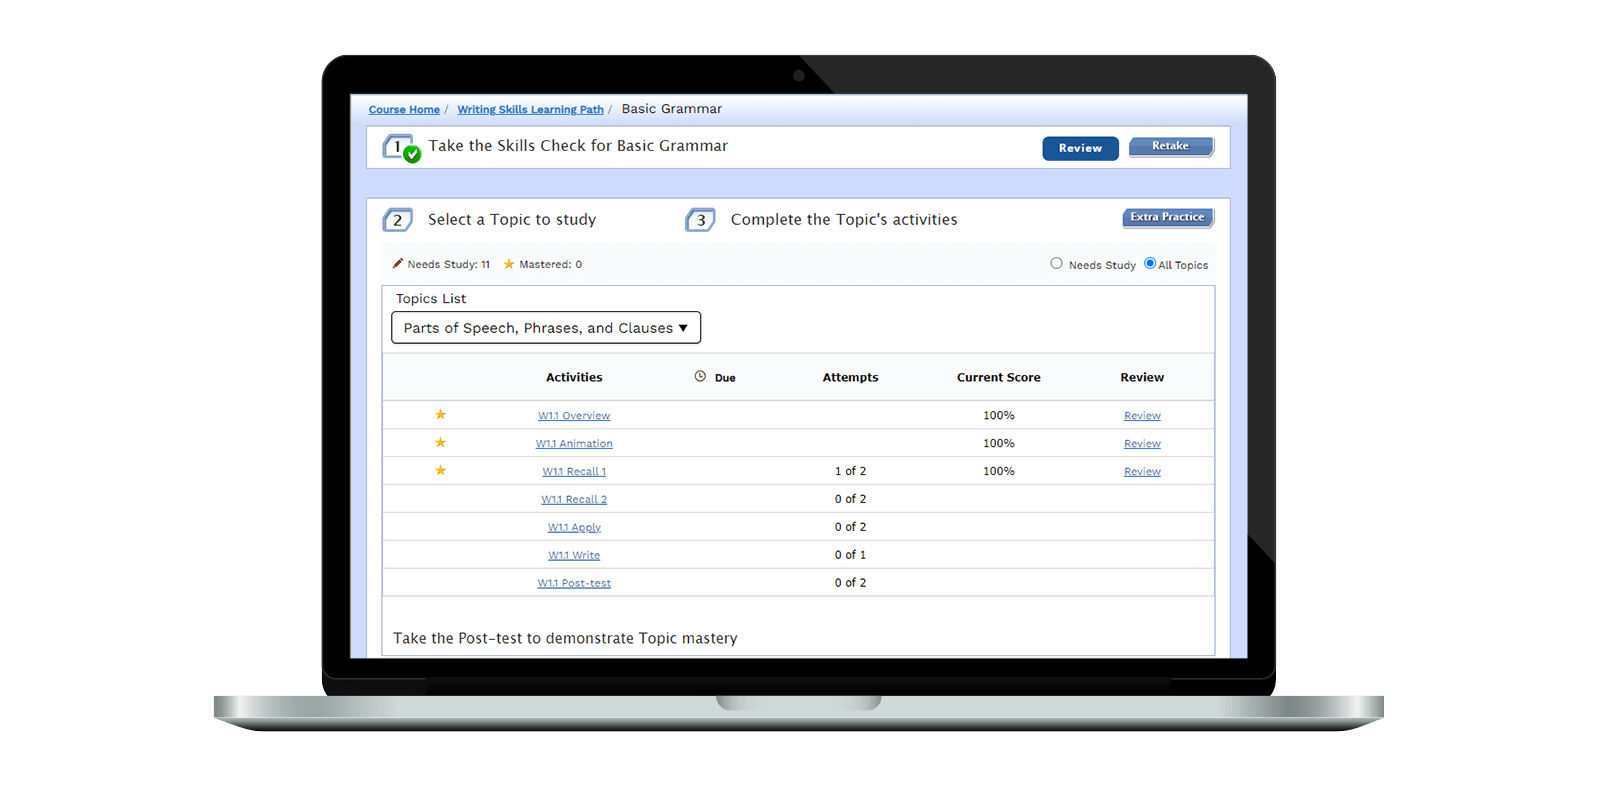This screenshot has width=1600, height=800.
Task: Click the Extra Practice button
Action: pyautogui.click(x=1167, y=218)
